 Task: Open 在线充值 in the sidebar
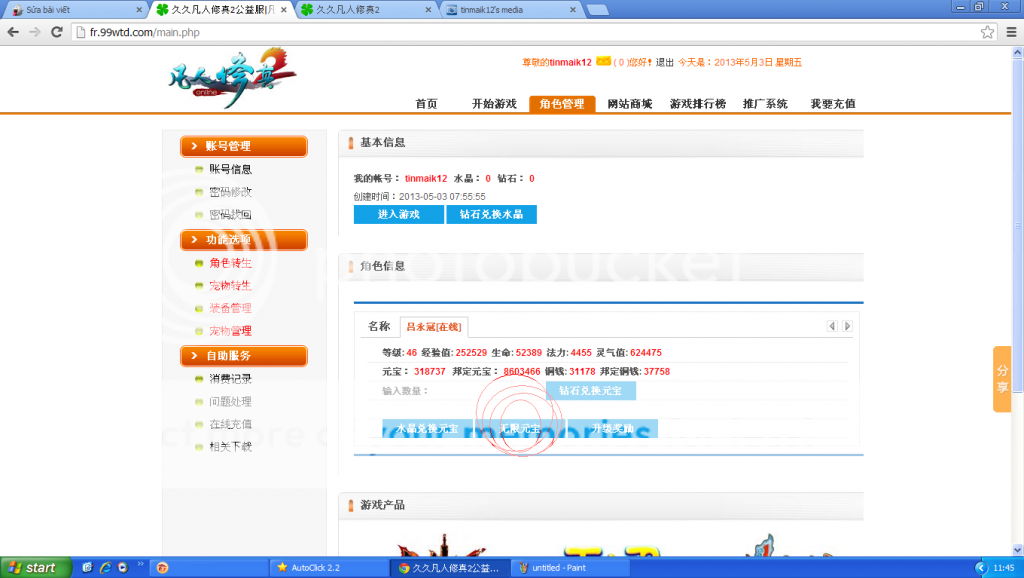pos(230,425)
